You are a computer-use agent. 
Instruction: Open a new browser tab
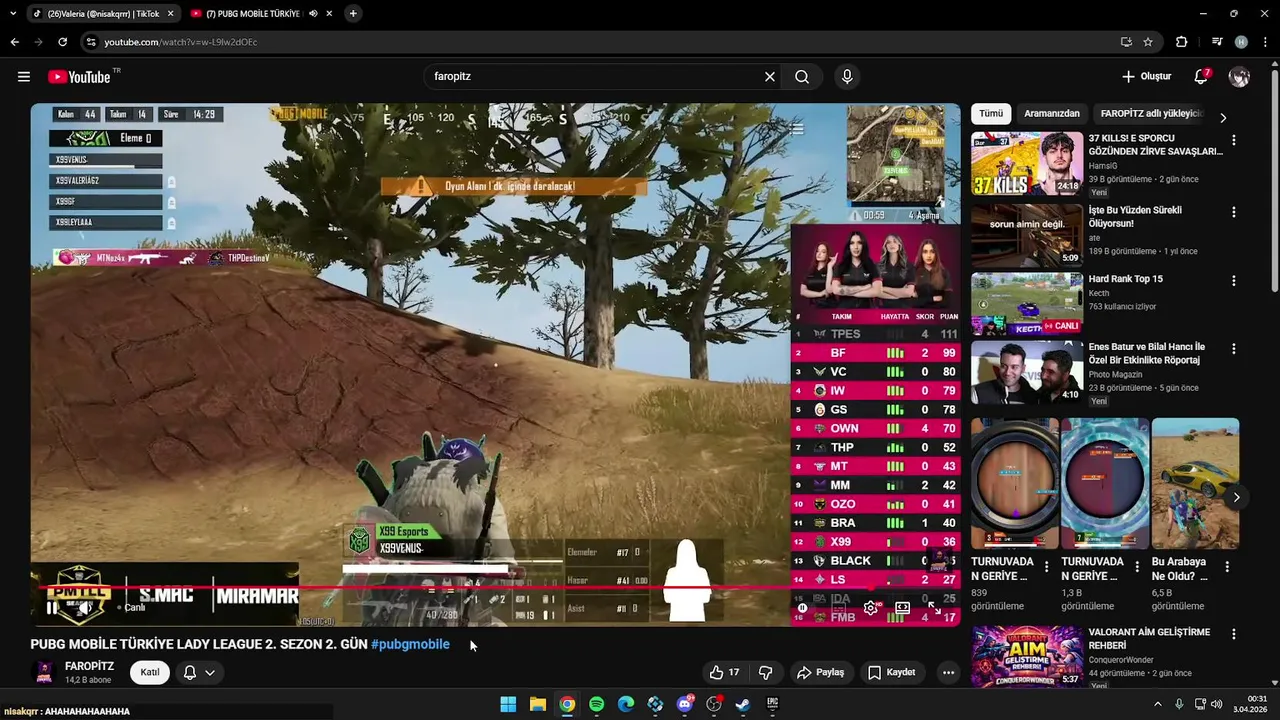pyautogui.click(x=353, y=14)
